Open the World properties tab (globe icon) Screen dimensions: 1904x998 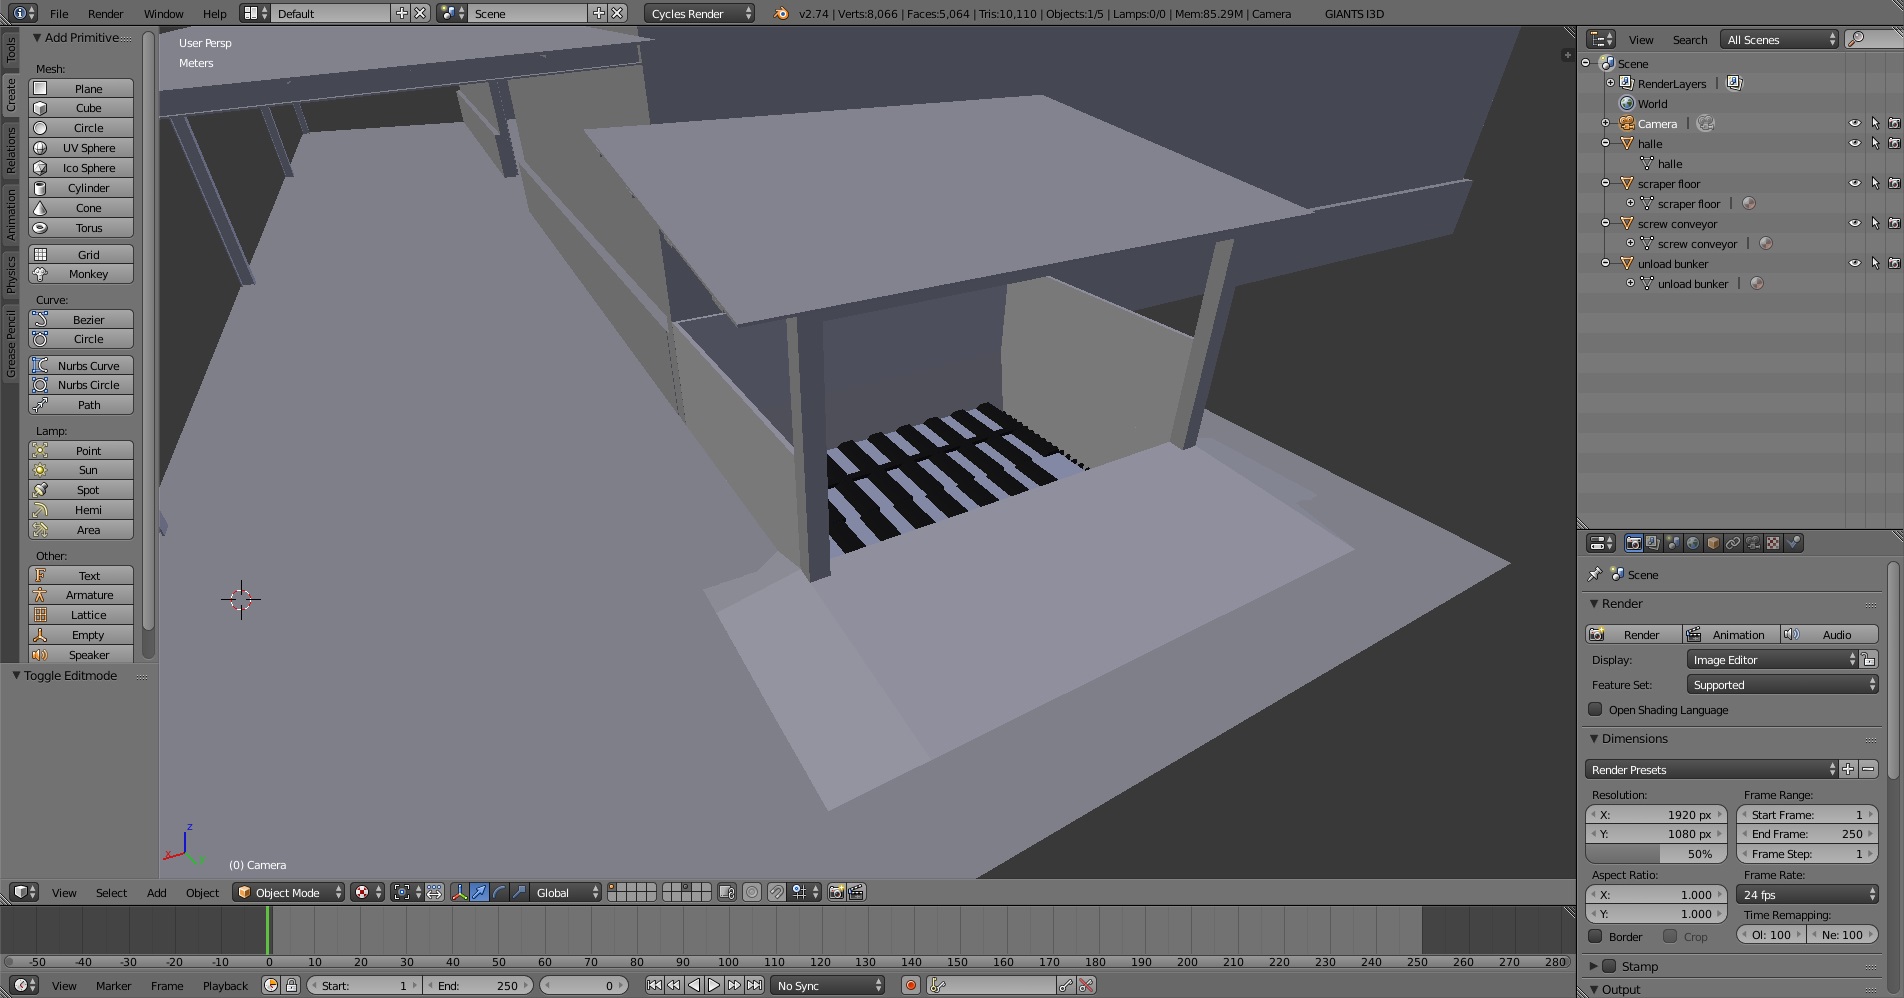[x=1693, y=543]
